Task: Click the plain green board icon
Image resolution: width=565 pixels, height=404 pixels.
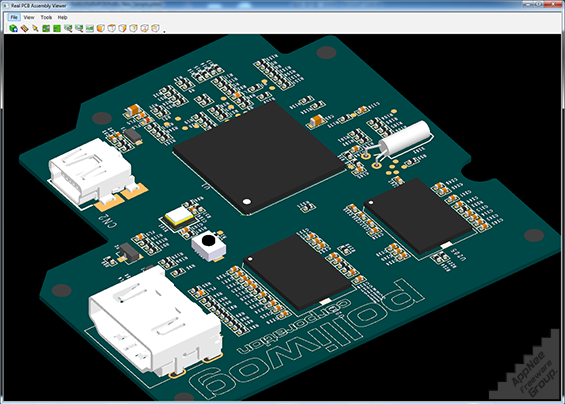Action: [57, 28]
